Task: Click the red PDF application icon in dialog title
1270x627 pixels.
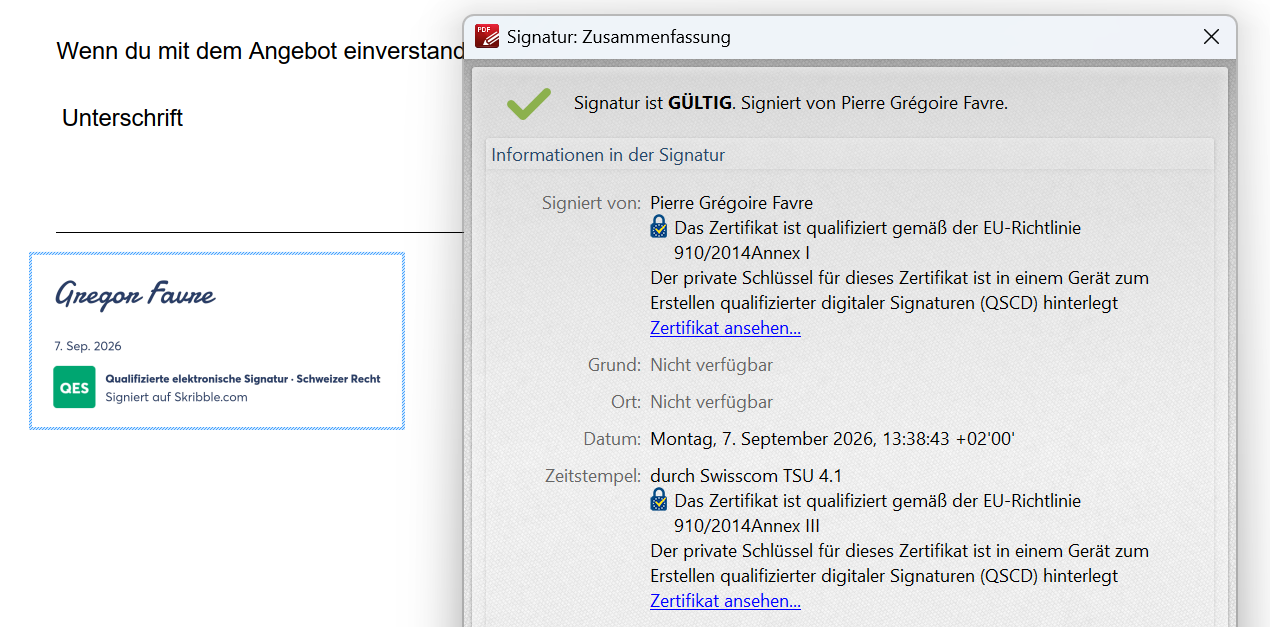Action: (x=487, y=36)
